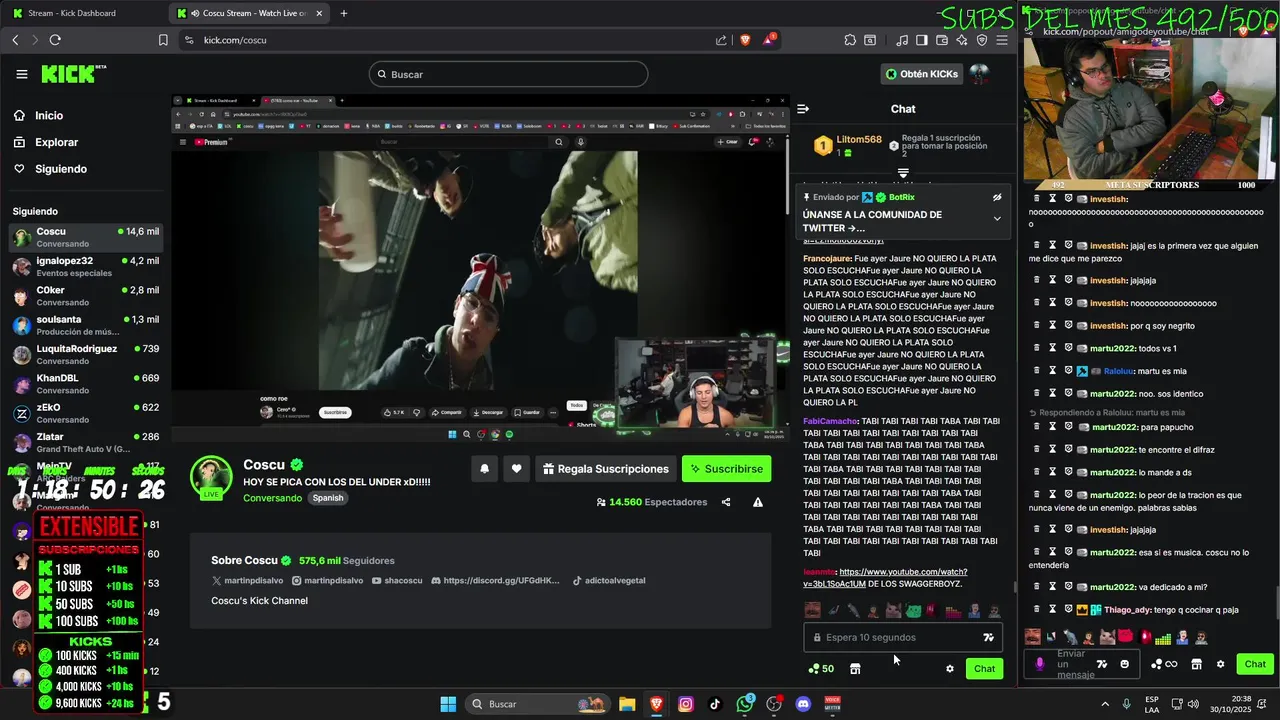This screenshot has height=720, width=1280.
Task: Click the 50 KICKs balance button
Action: (x=821, y=669)
